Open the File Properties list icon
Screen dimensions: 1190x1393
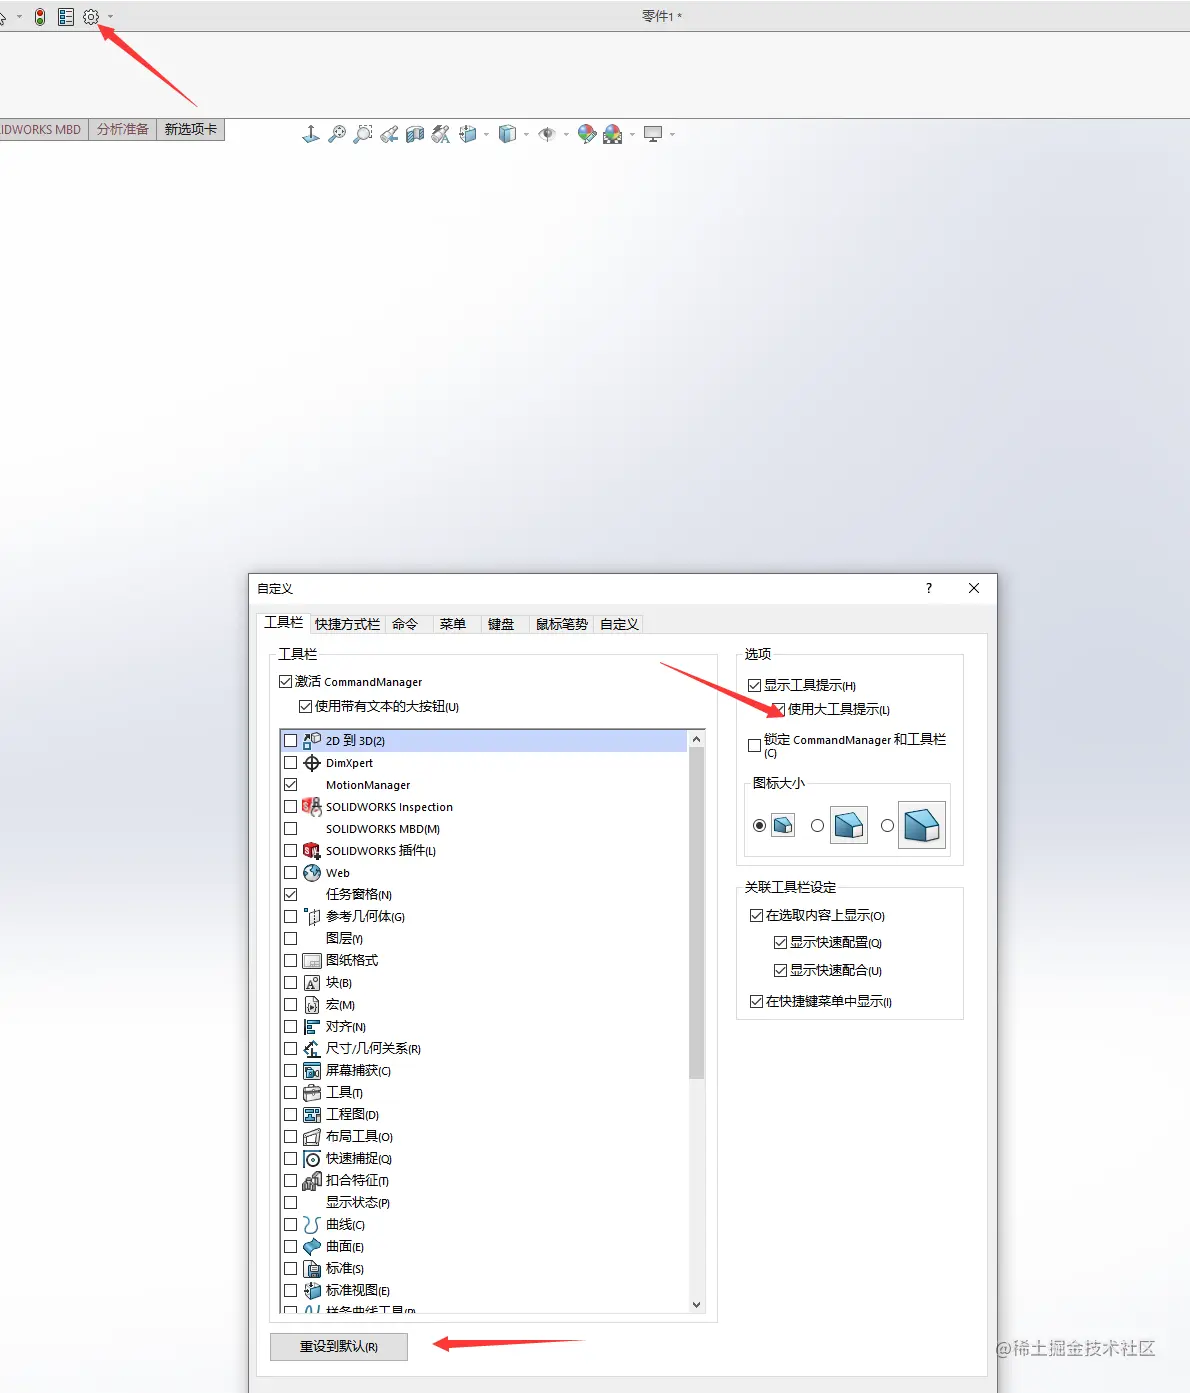coord(66,17)
